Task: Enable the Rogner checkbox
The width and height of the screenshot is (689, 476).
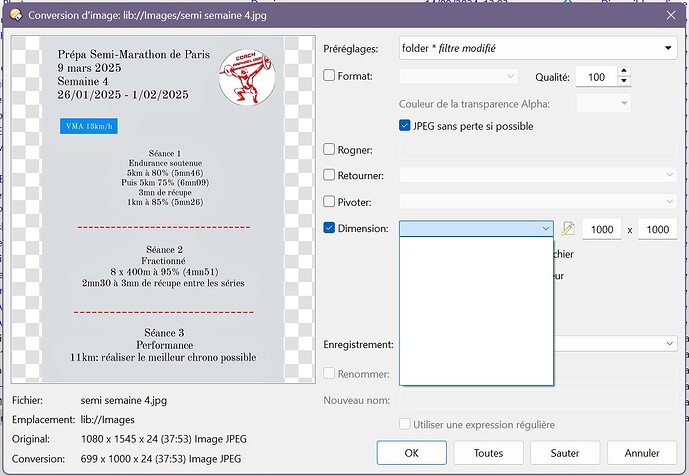Action: [x=329, y=149]
